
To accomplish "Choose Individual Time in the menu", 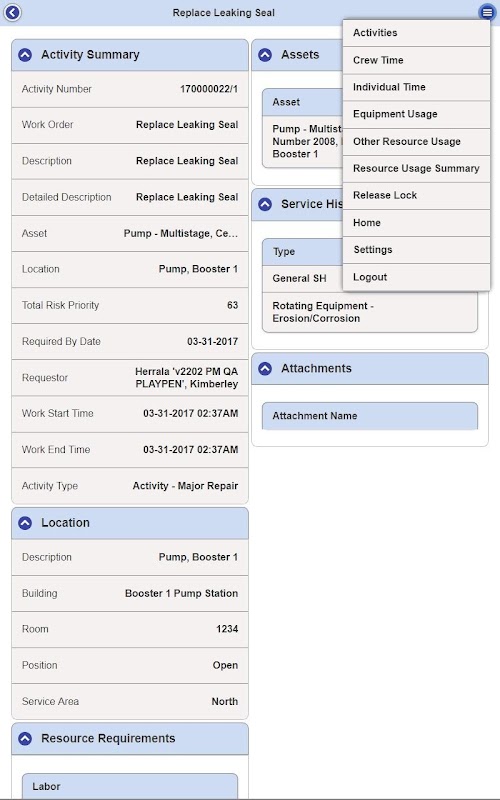I will [416, 87].
